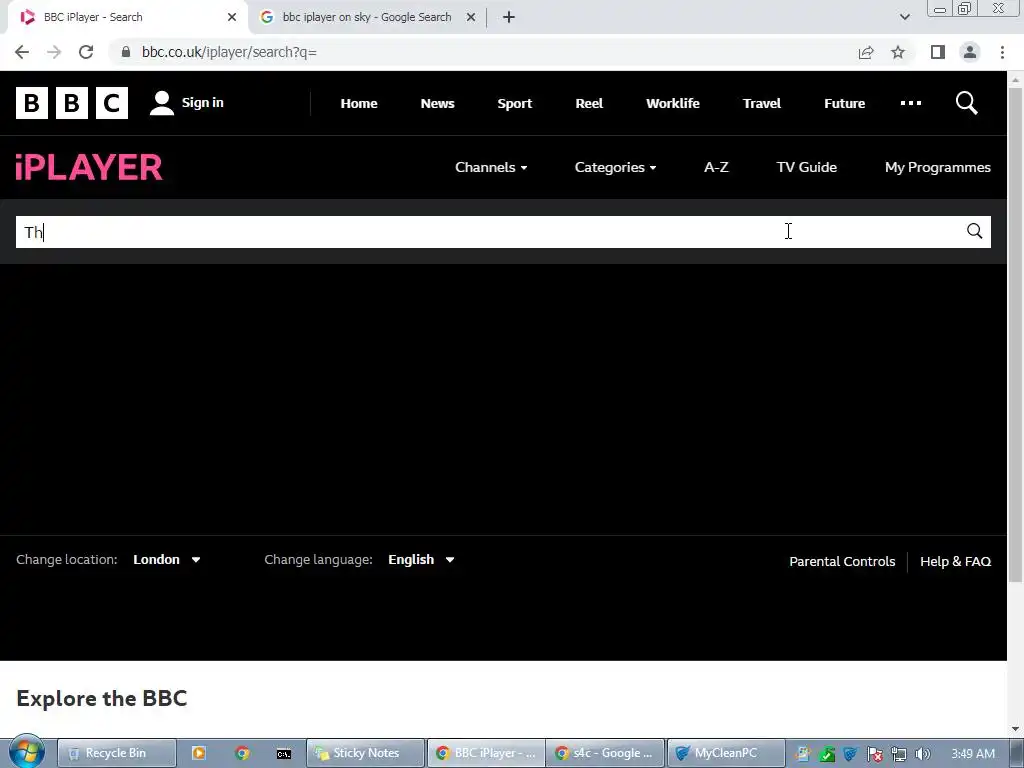This screenshot has height=768, width=1024.
Task: Open a new tab with plus
Action: (509, 18)
